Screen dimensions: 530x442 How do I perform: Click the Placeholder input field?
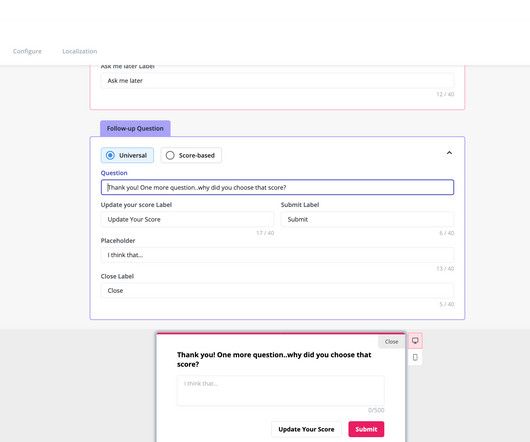pos(277,255)
